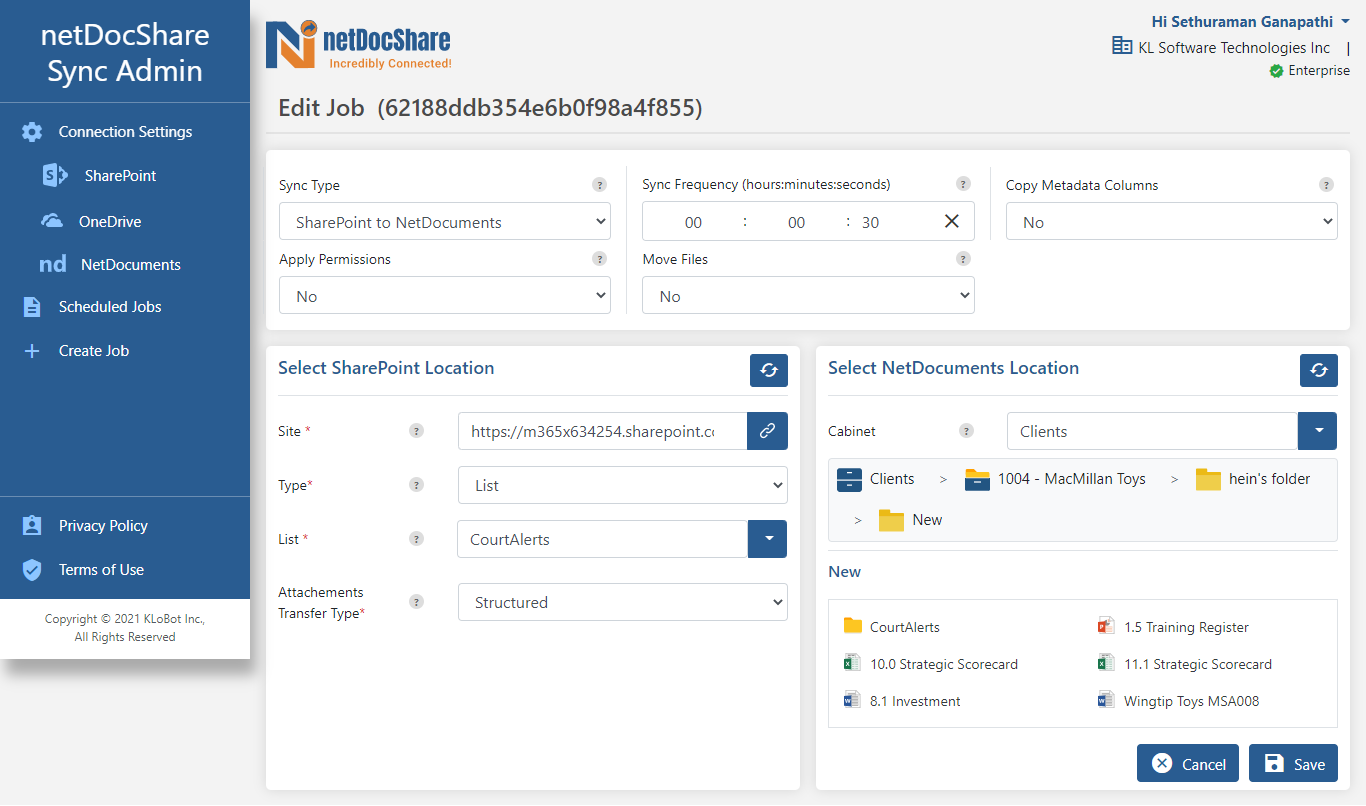Open the user menu Hi Sethuraman Ganapathi
The width and height of the screenshot is (1366, 806).
(x=1250, y=21)
